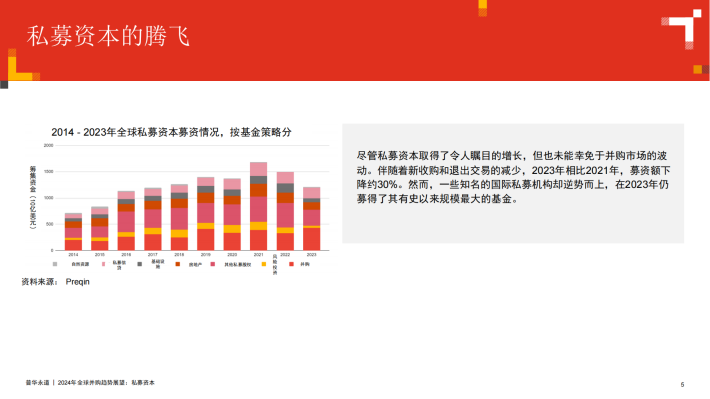Click the white corner logo at top right
This screenshot has width=710, height=399.
pos(681,28)
